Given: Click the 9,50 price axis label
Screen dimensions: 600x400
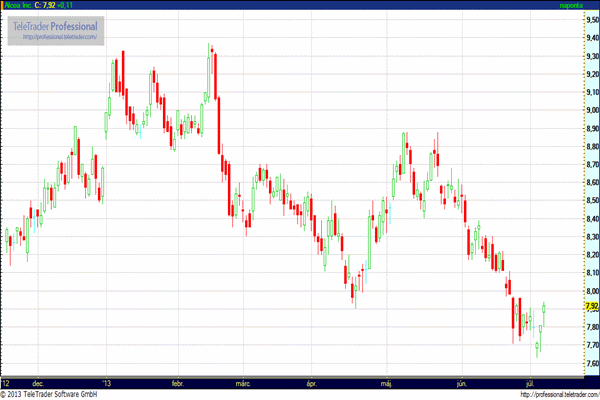Looking at the screenshot, I should (591, 20).
